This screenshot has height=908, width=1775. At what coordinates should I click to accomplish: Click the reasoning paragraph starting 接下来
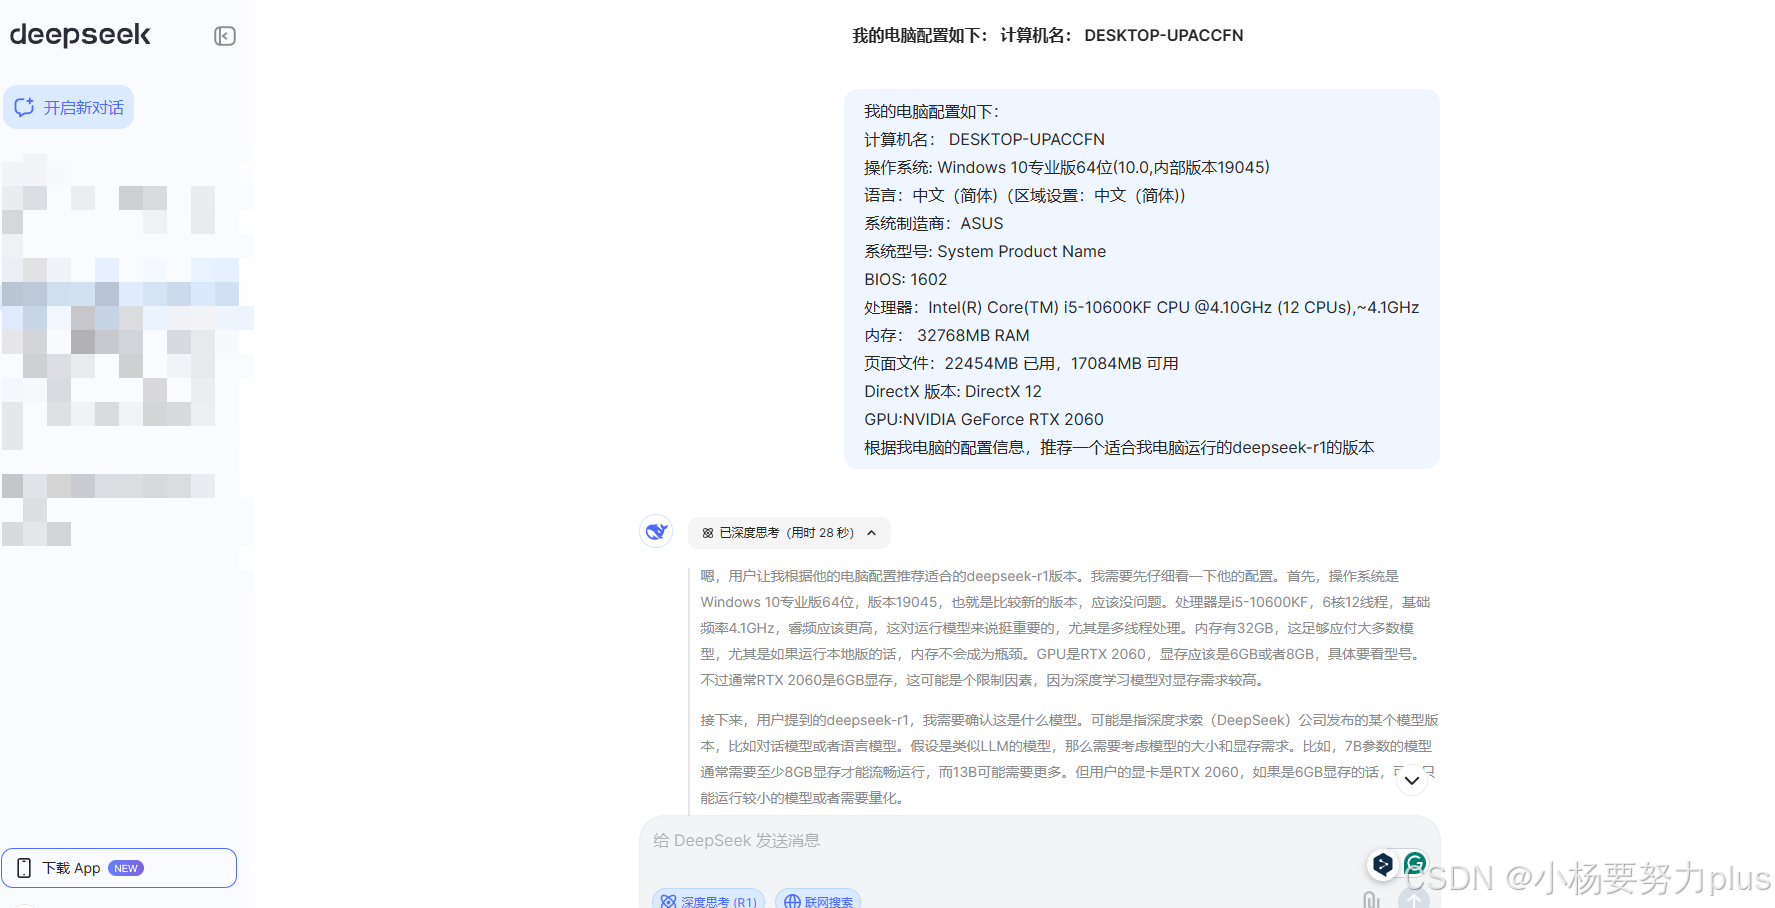[x=1069, y=759]
